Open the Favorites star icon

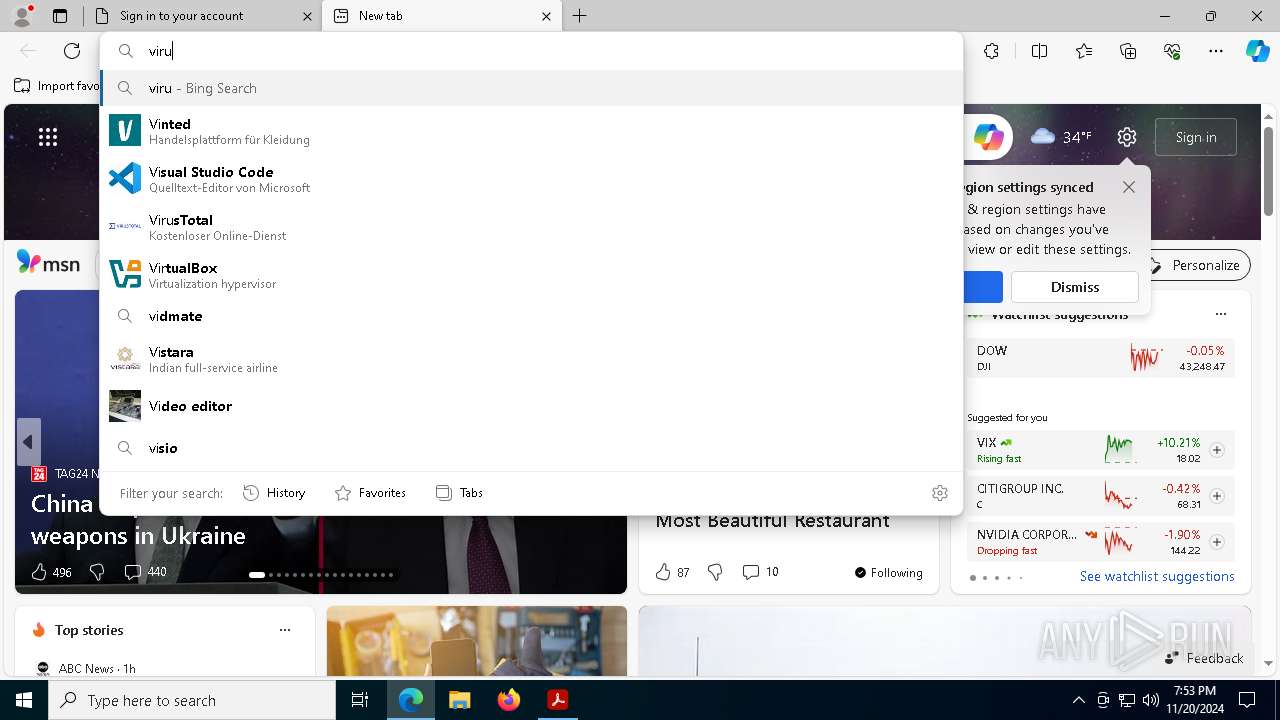(1084, 51)
